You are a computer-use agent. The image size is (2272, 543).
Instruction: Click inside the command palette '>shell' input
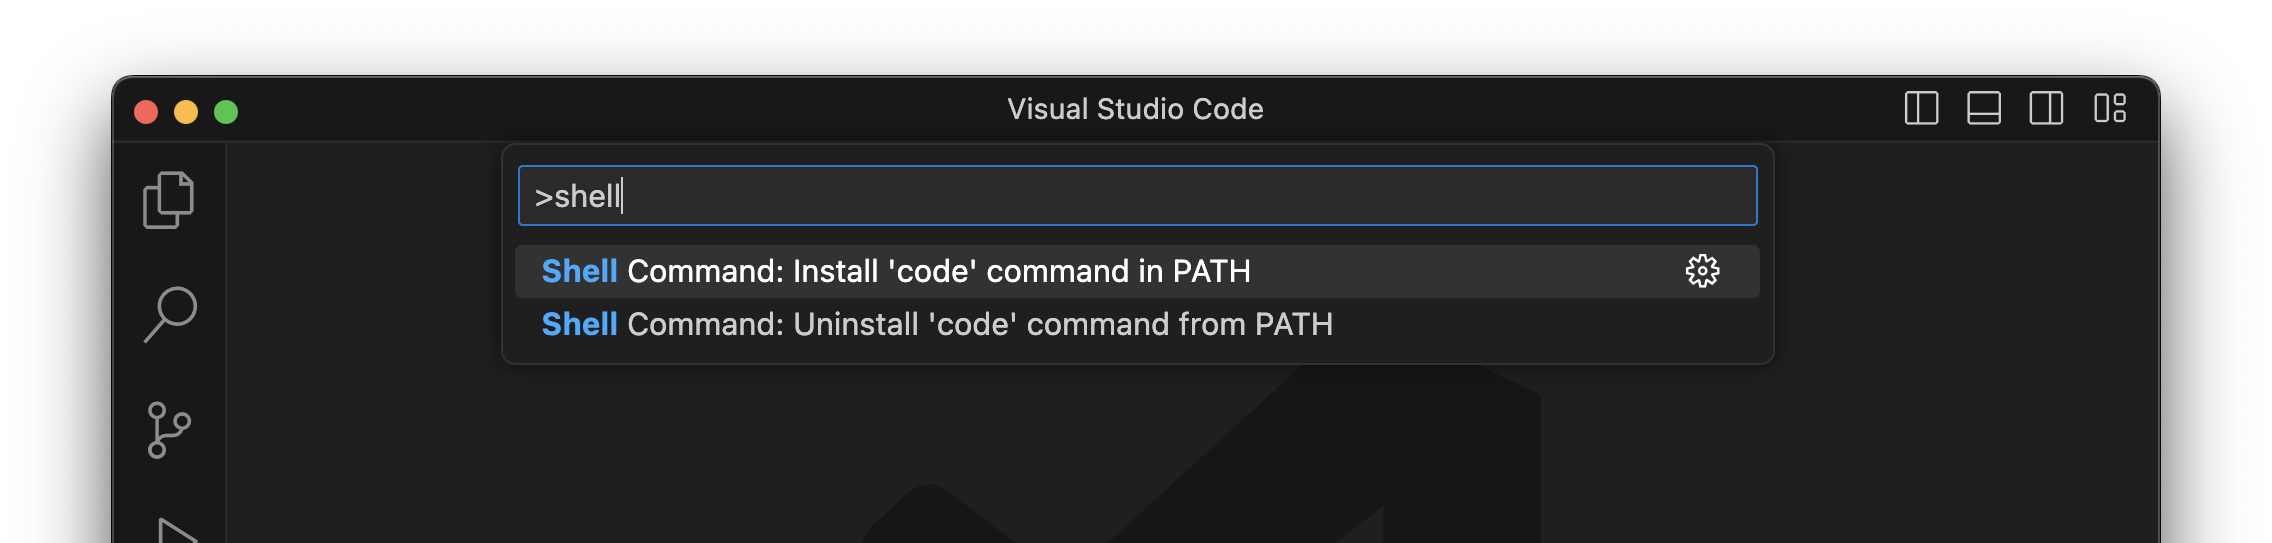(1136, 196)
